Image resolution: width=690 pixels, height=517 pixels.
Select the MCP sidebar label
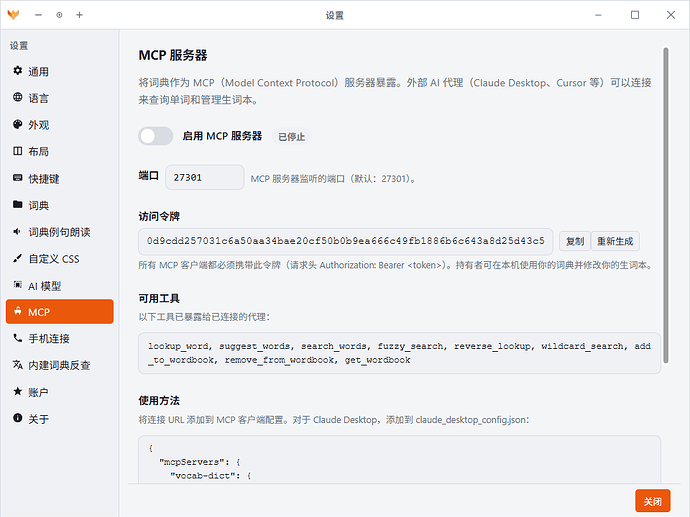click(x=39, y=312)
